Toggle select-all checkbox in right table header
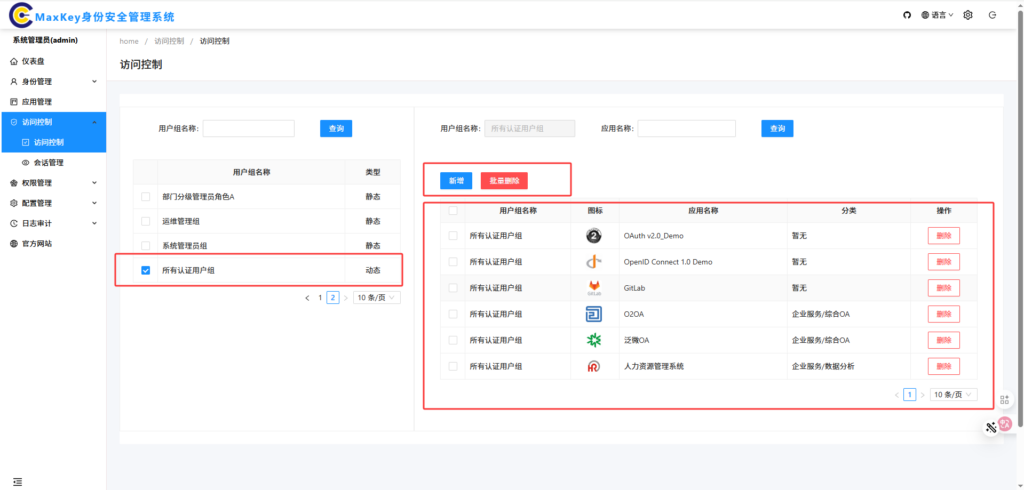 pyautogui.click(x=453, y=211)
